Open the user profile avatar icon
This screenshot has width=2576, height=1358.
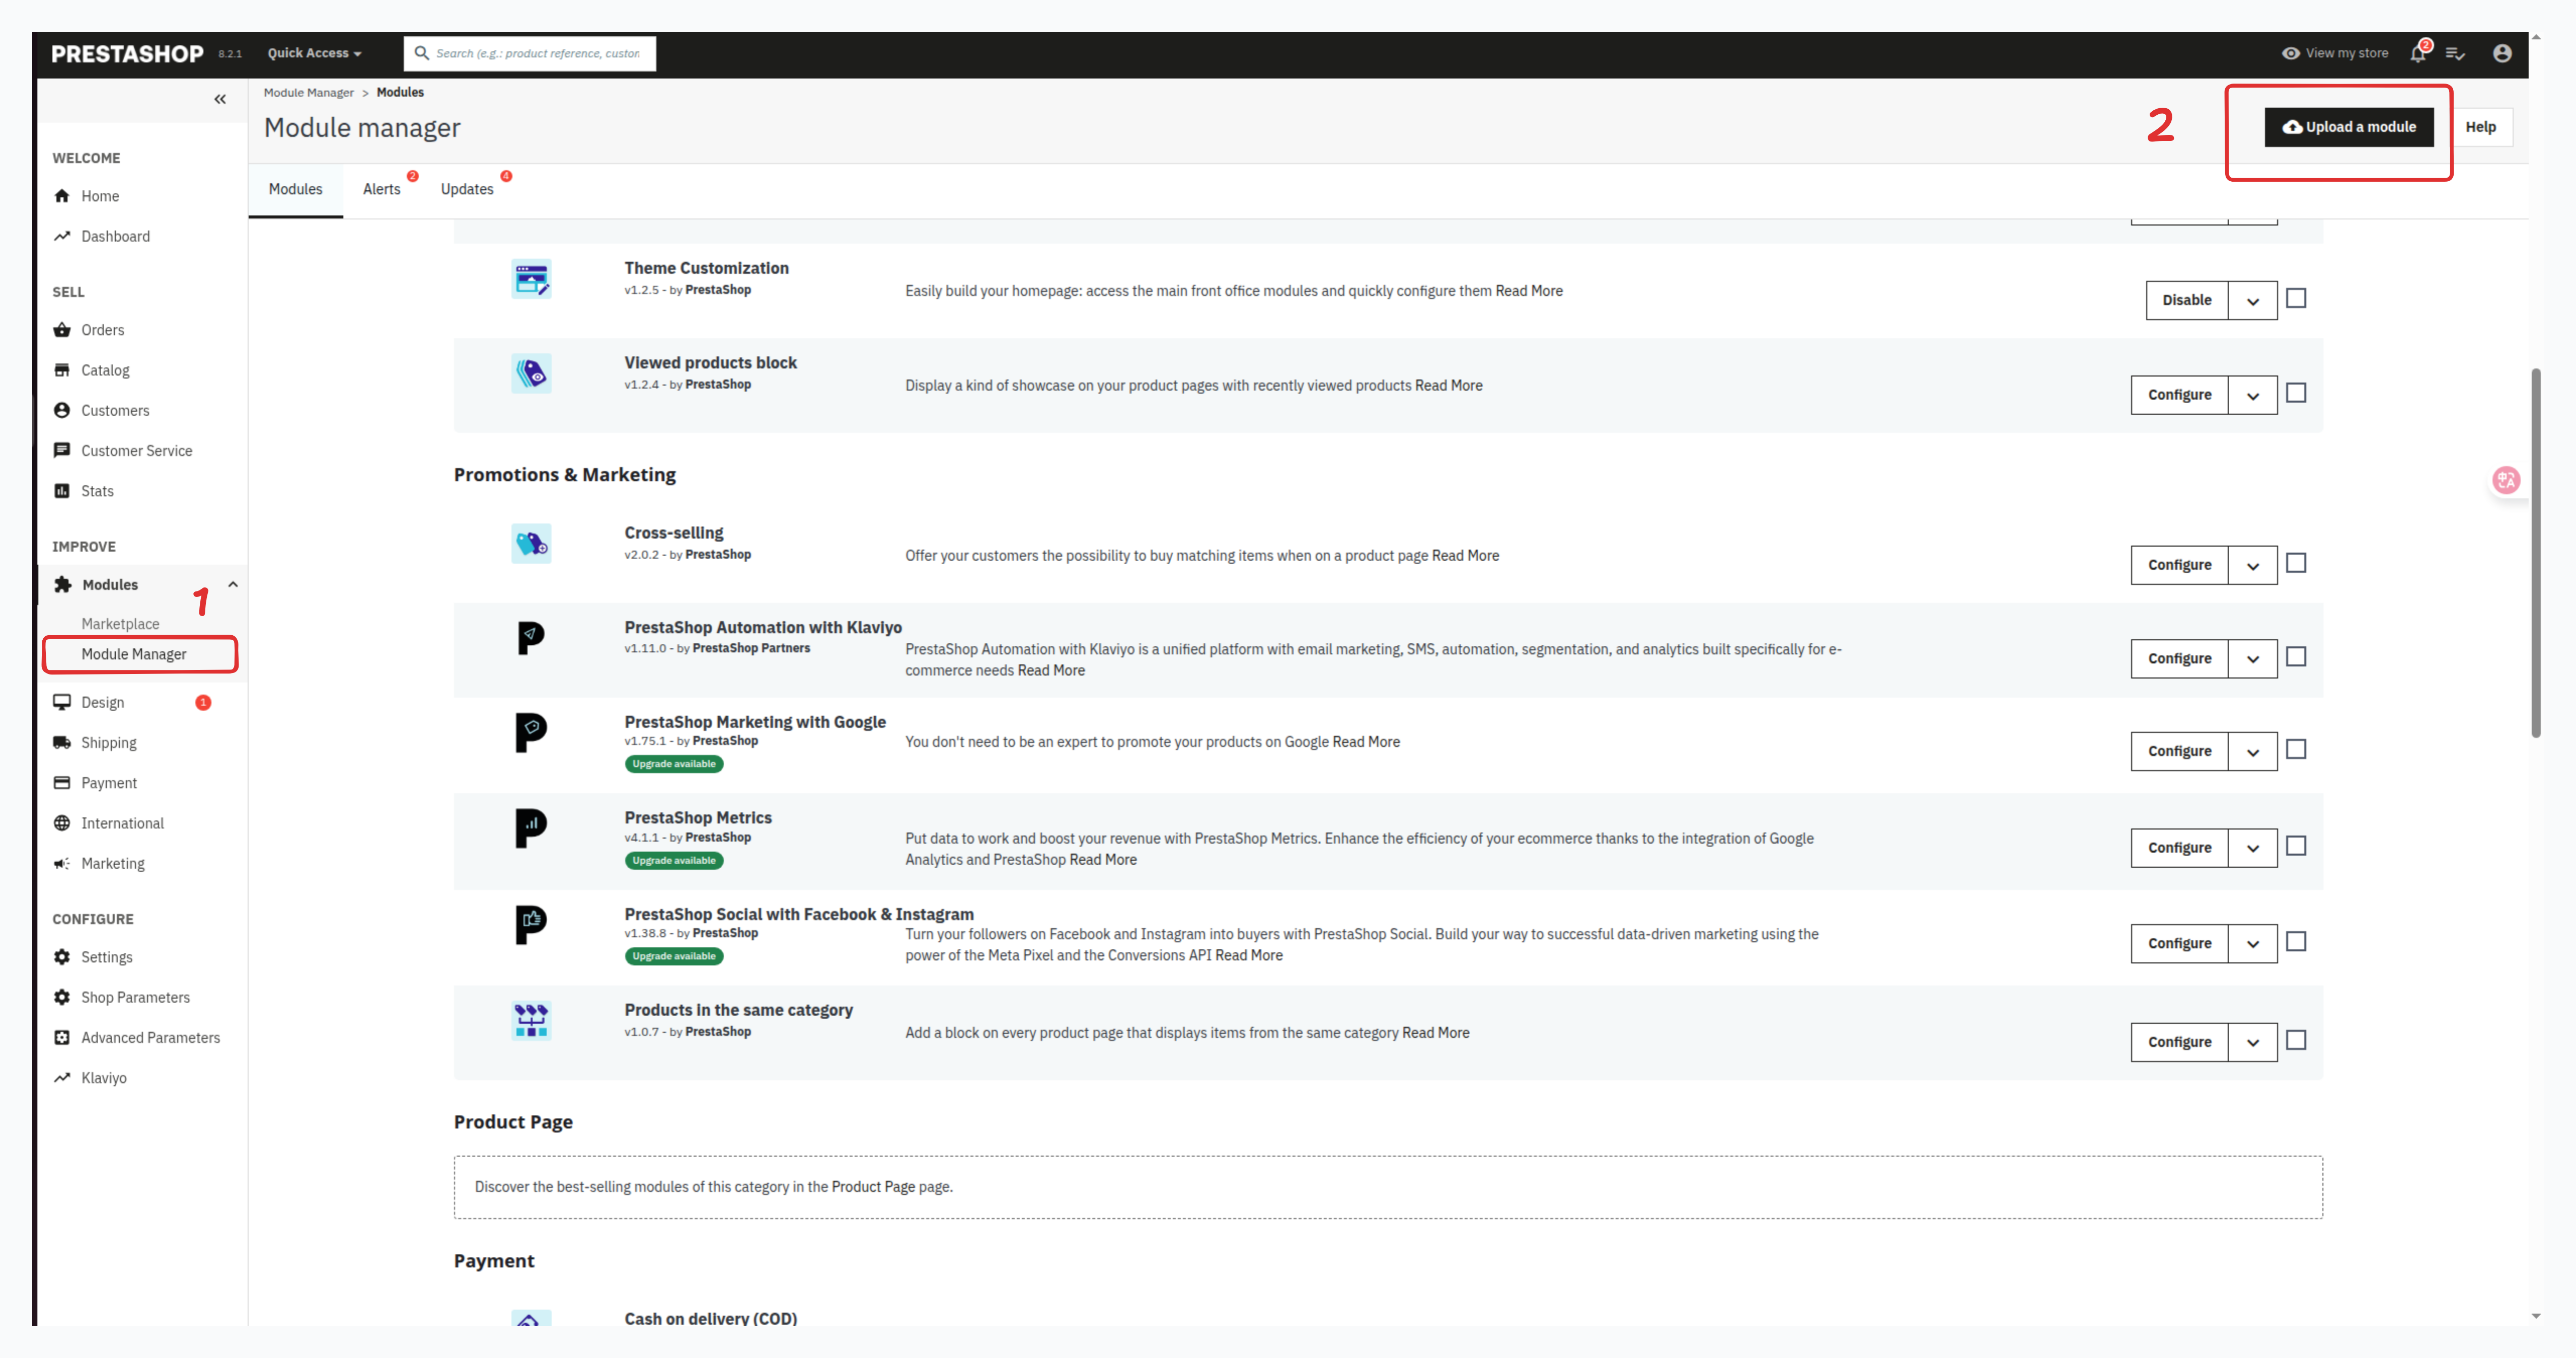pos(2502,53)
